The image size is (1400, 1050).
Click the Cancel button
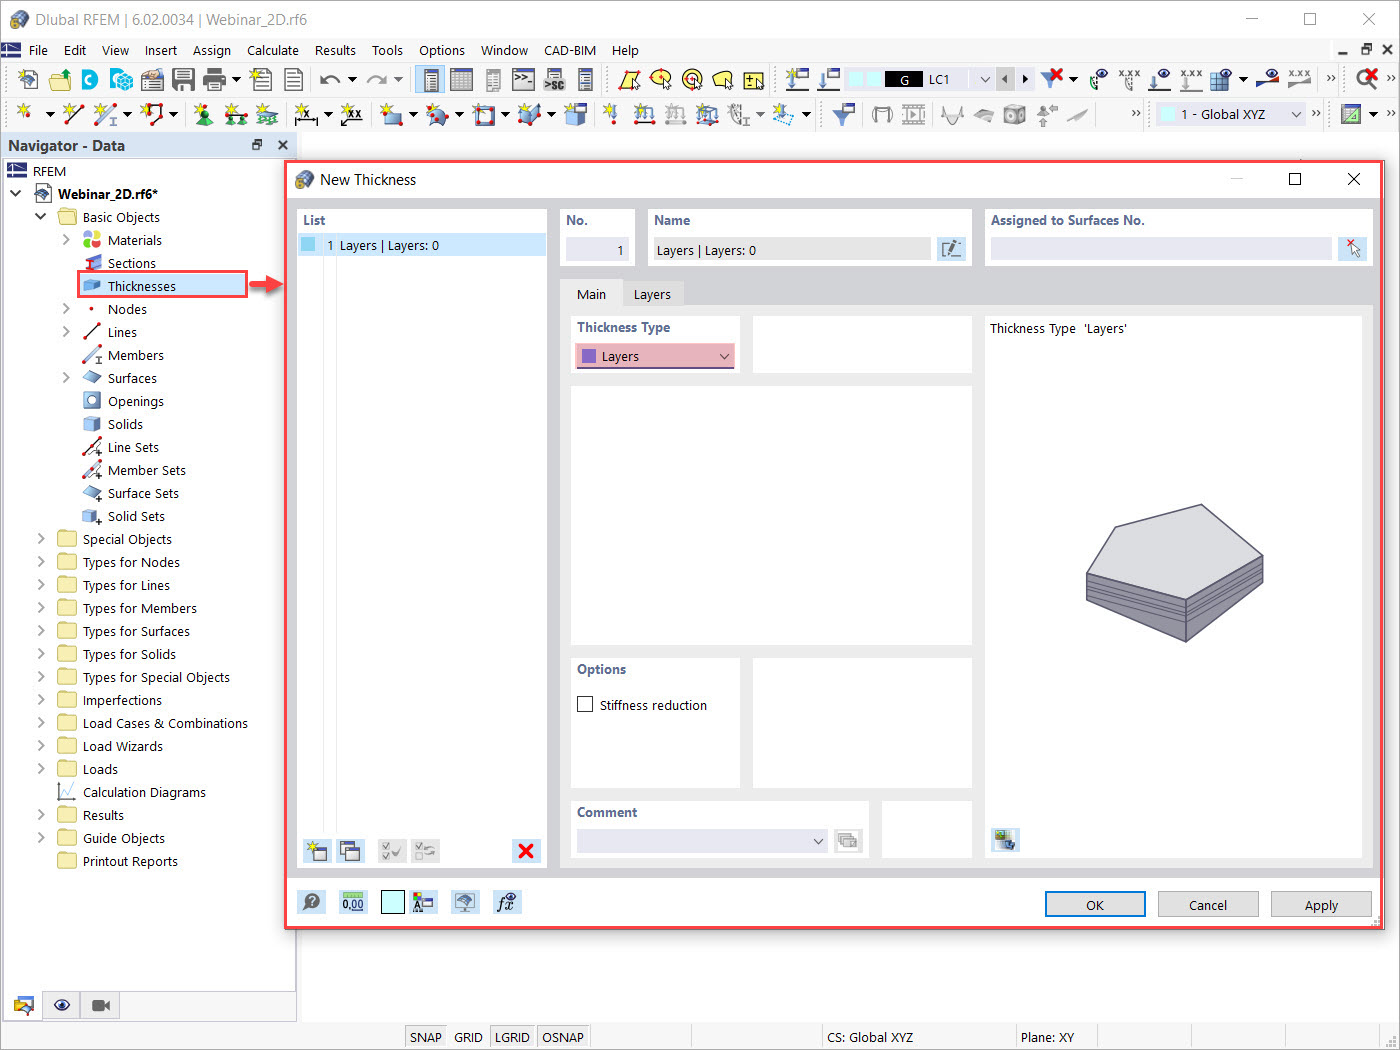click(x=1208, y=905)
